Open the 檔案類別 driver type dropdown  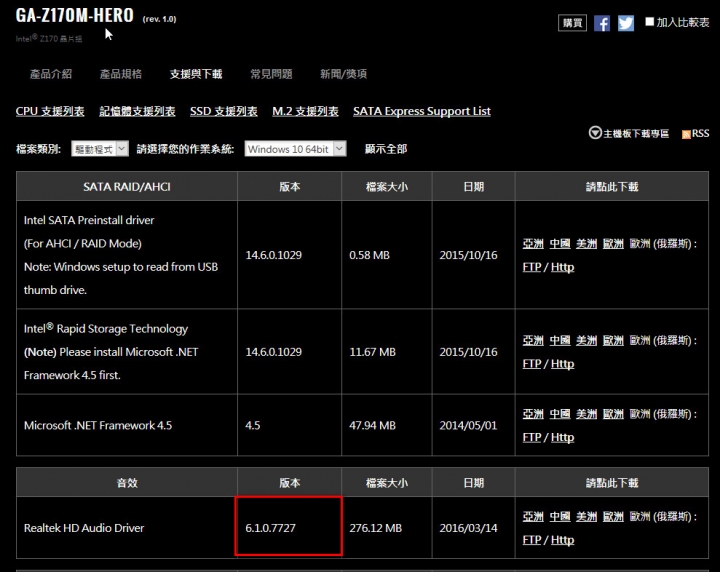[x=100, y=149]
